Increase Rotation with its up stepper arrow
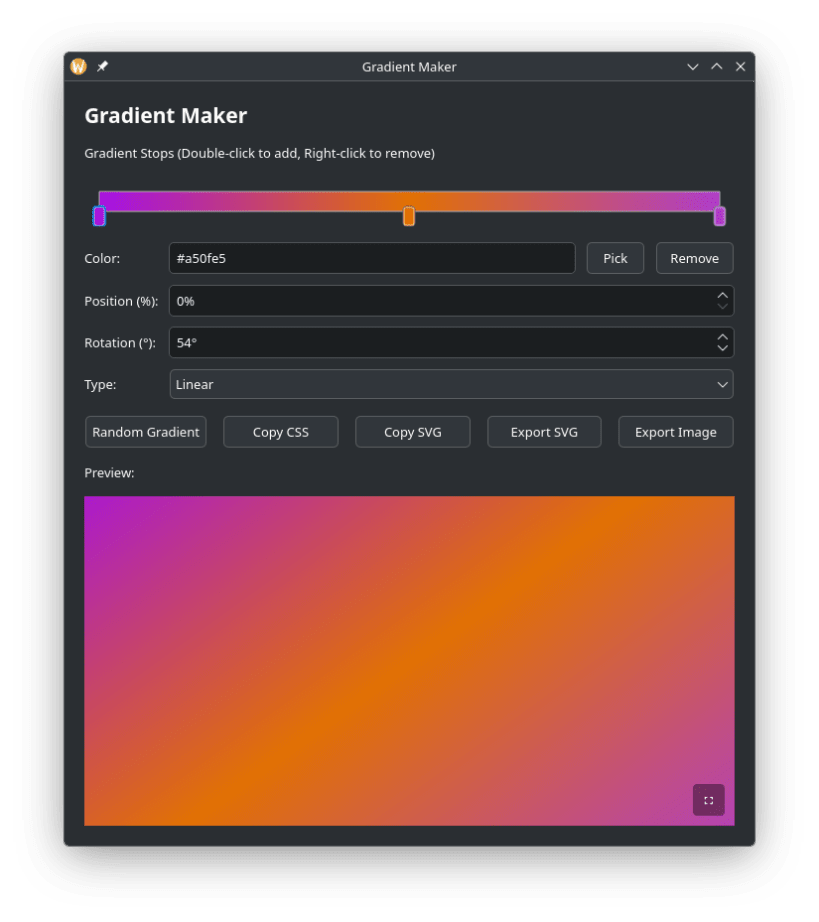This screenshot has width=819, height=922. (722, 337)
